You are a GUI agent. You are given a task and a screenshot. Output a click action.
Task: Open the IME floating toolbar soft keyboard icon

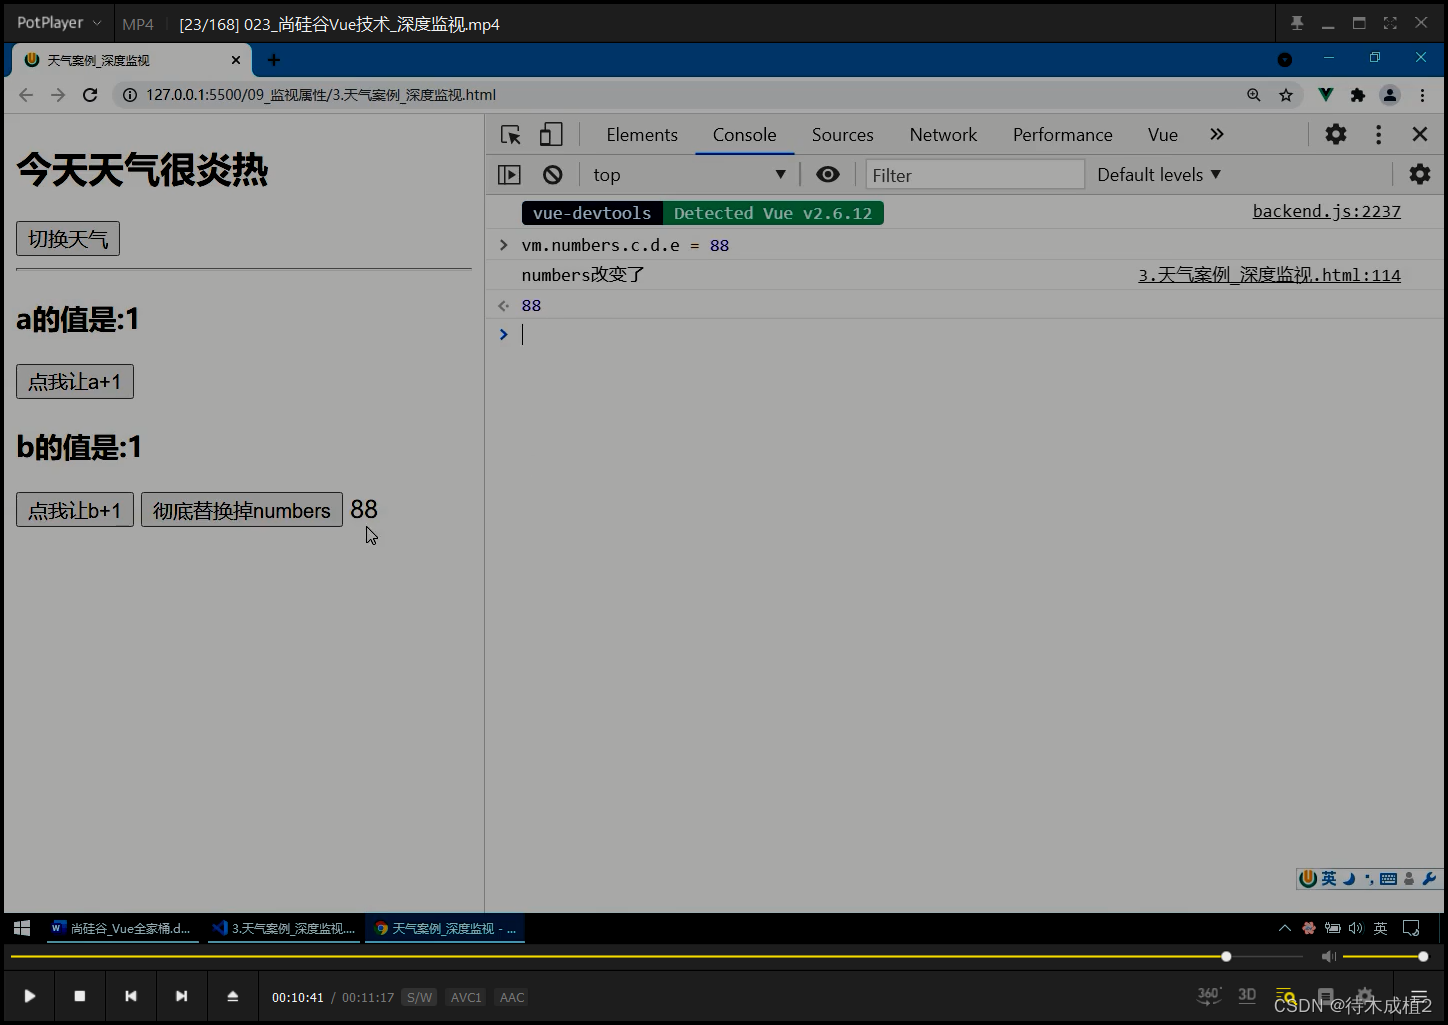tap(1388, 879)
